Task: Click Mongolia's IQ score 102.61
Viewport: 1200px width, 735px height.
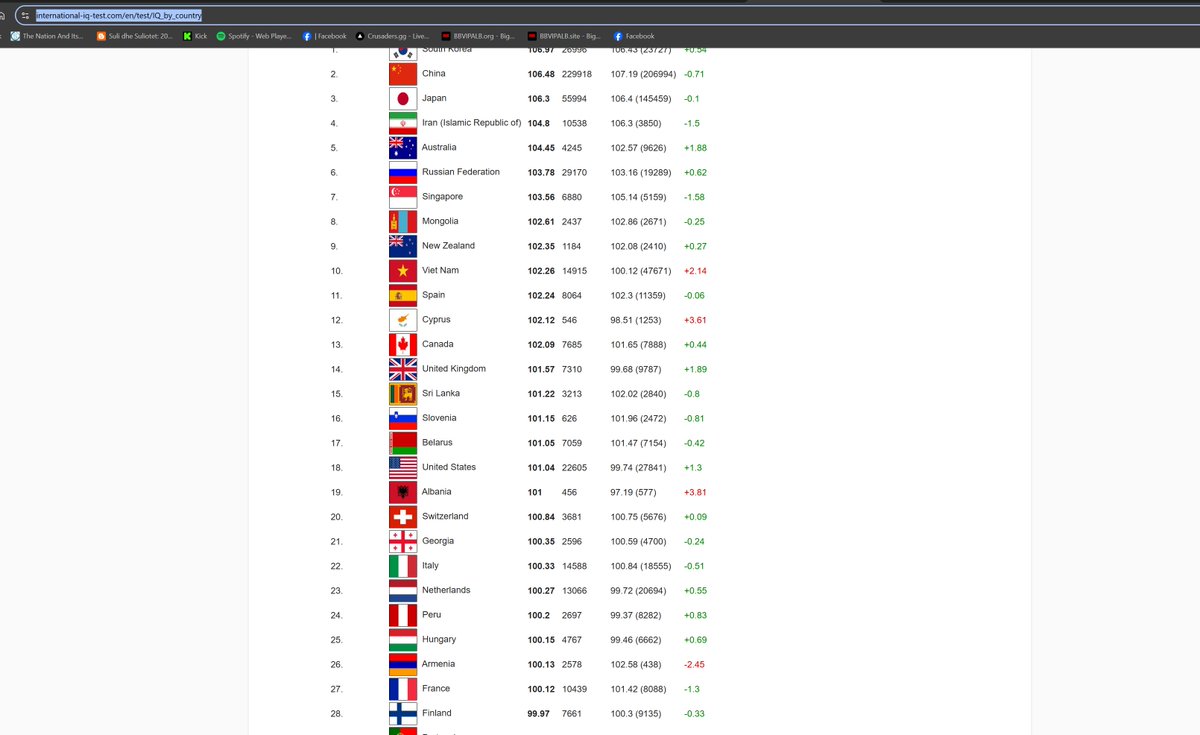Action: tap(542, 221)
